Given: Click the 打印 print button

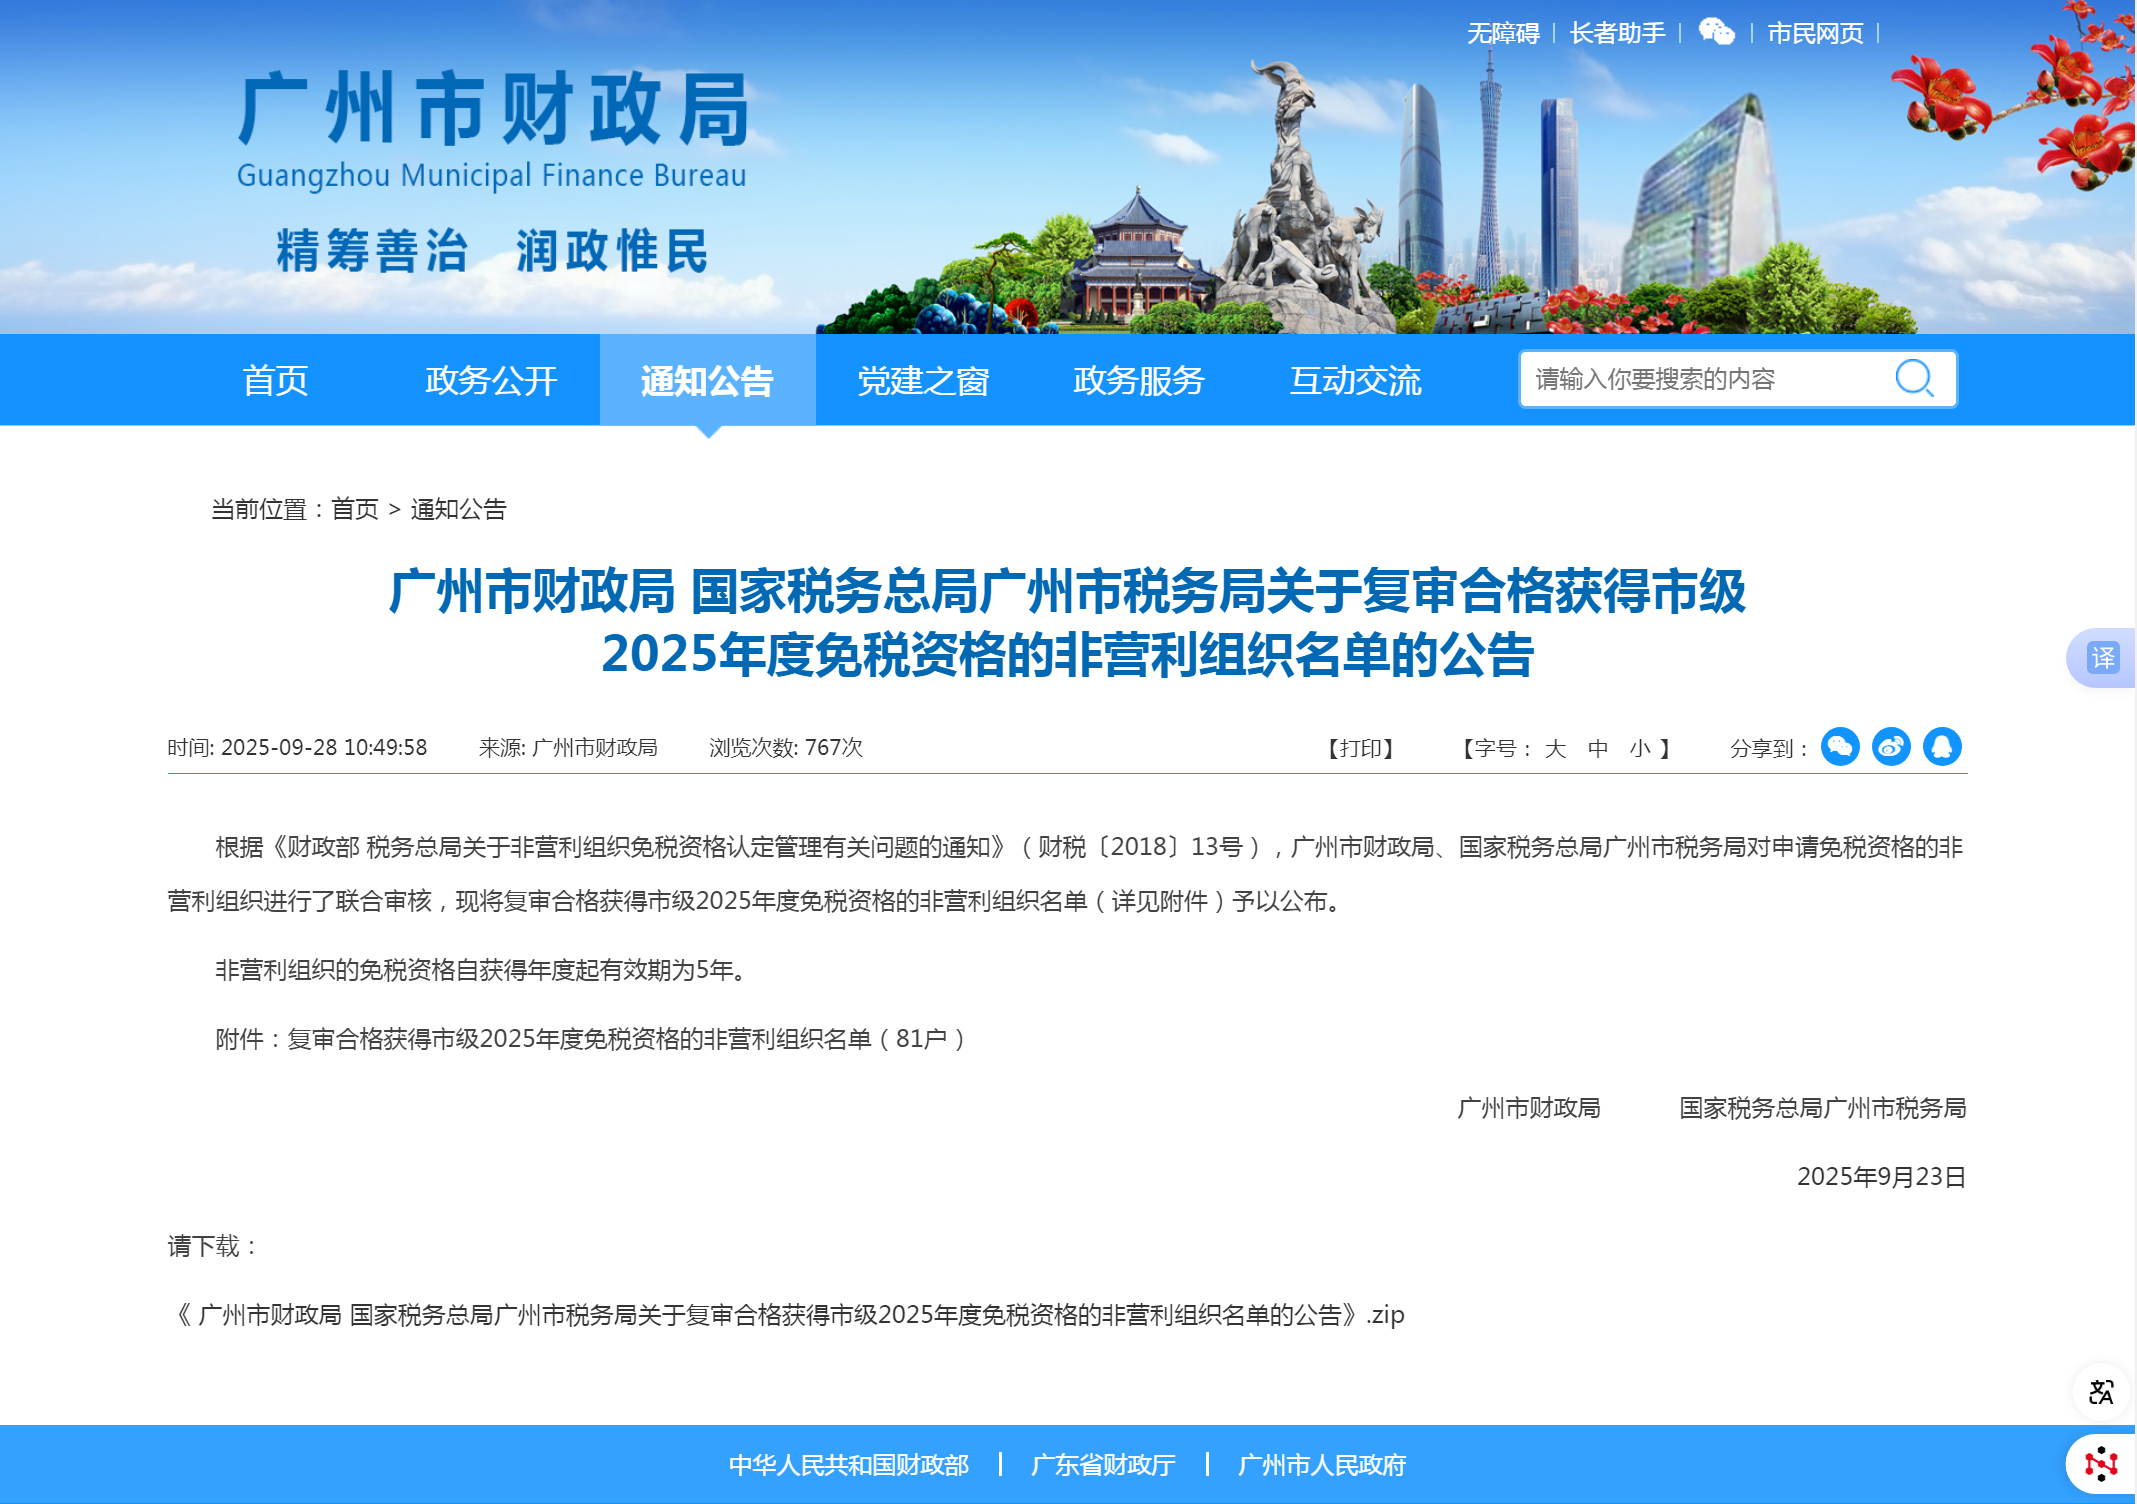Looking at the screenshot, I should [x=1360, y=748].
